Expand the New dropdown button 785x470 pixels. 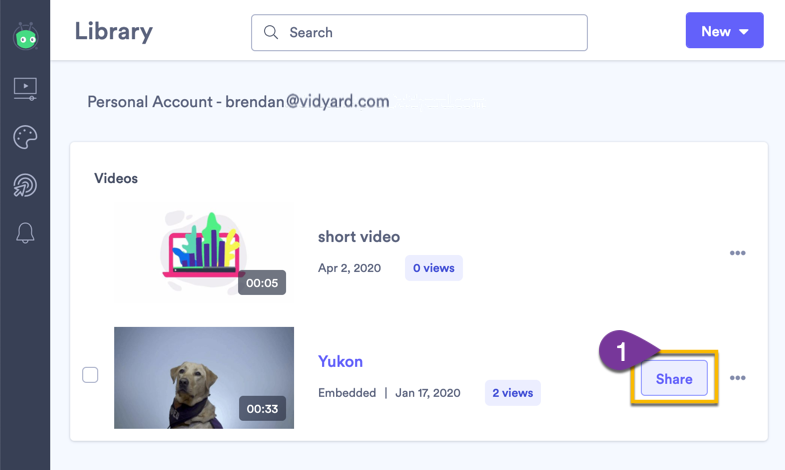tap(724, 31)
